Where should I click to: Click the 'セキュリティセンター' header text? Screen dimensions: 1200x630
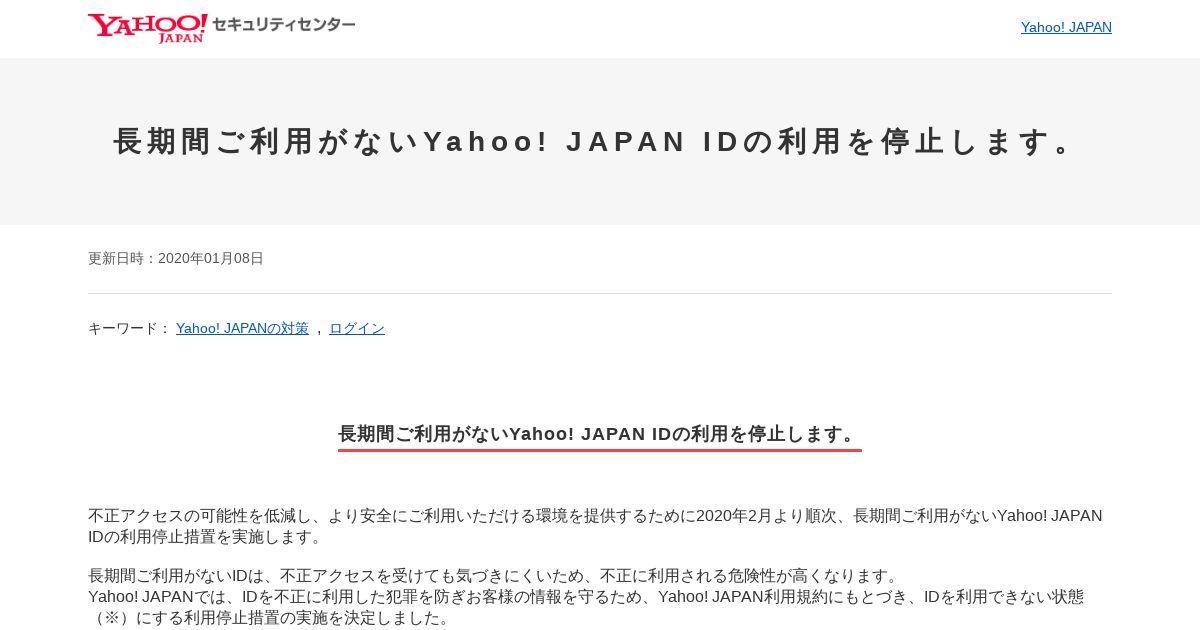coord(284,25)
